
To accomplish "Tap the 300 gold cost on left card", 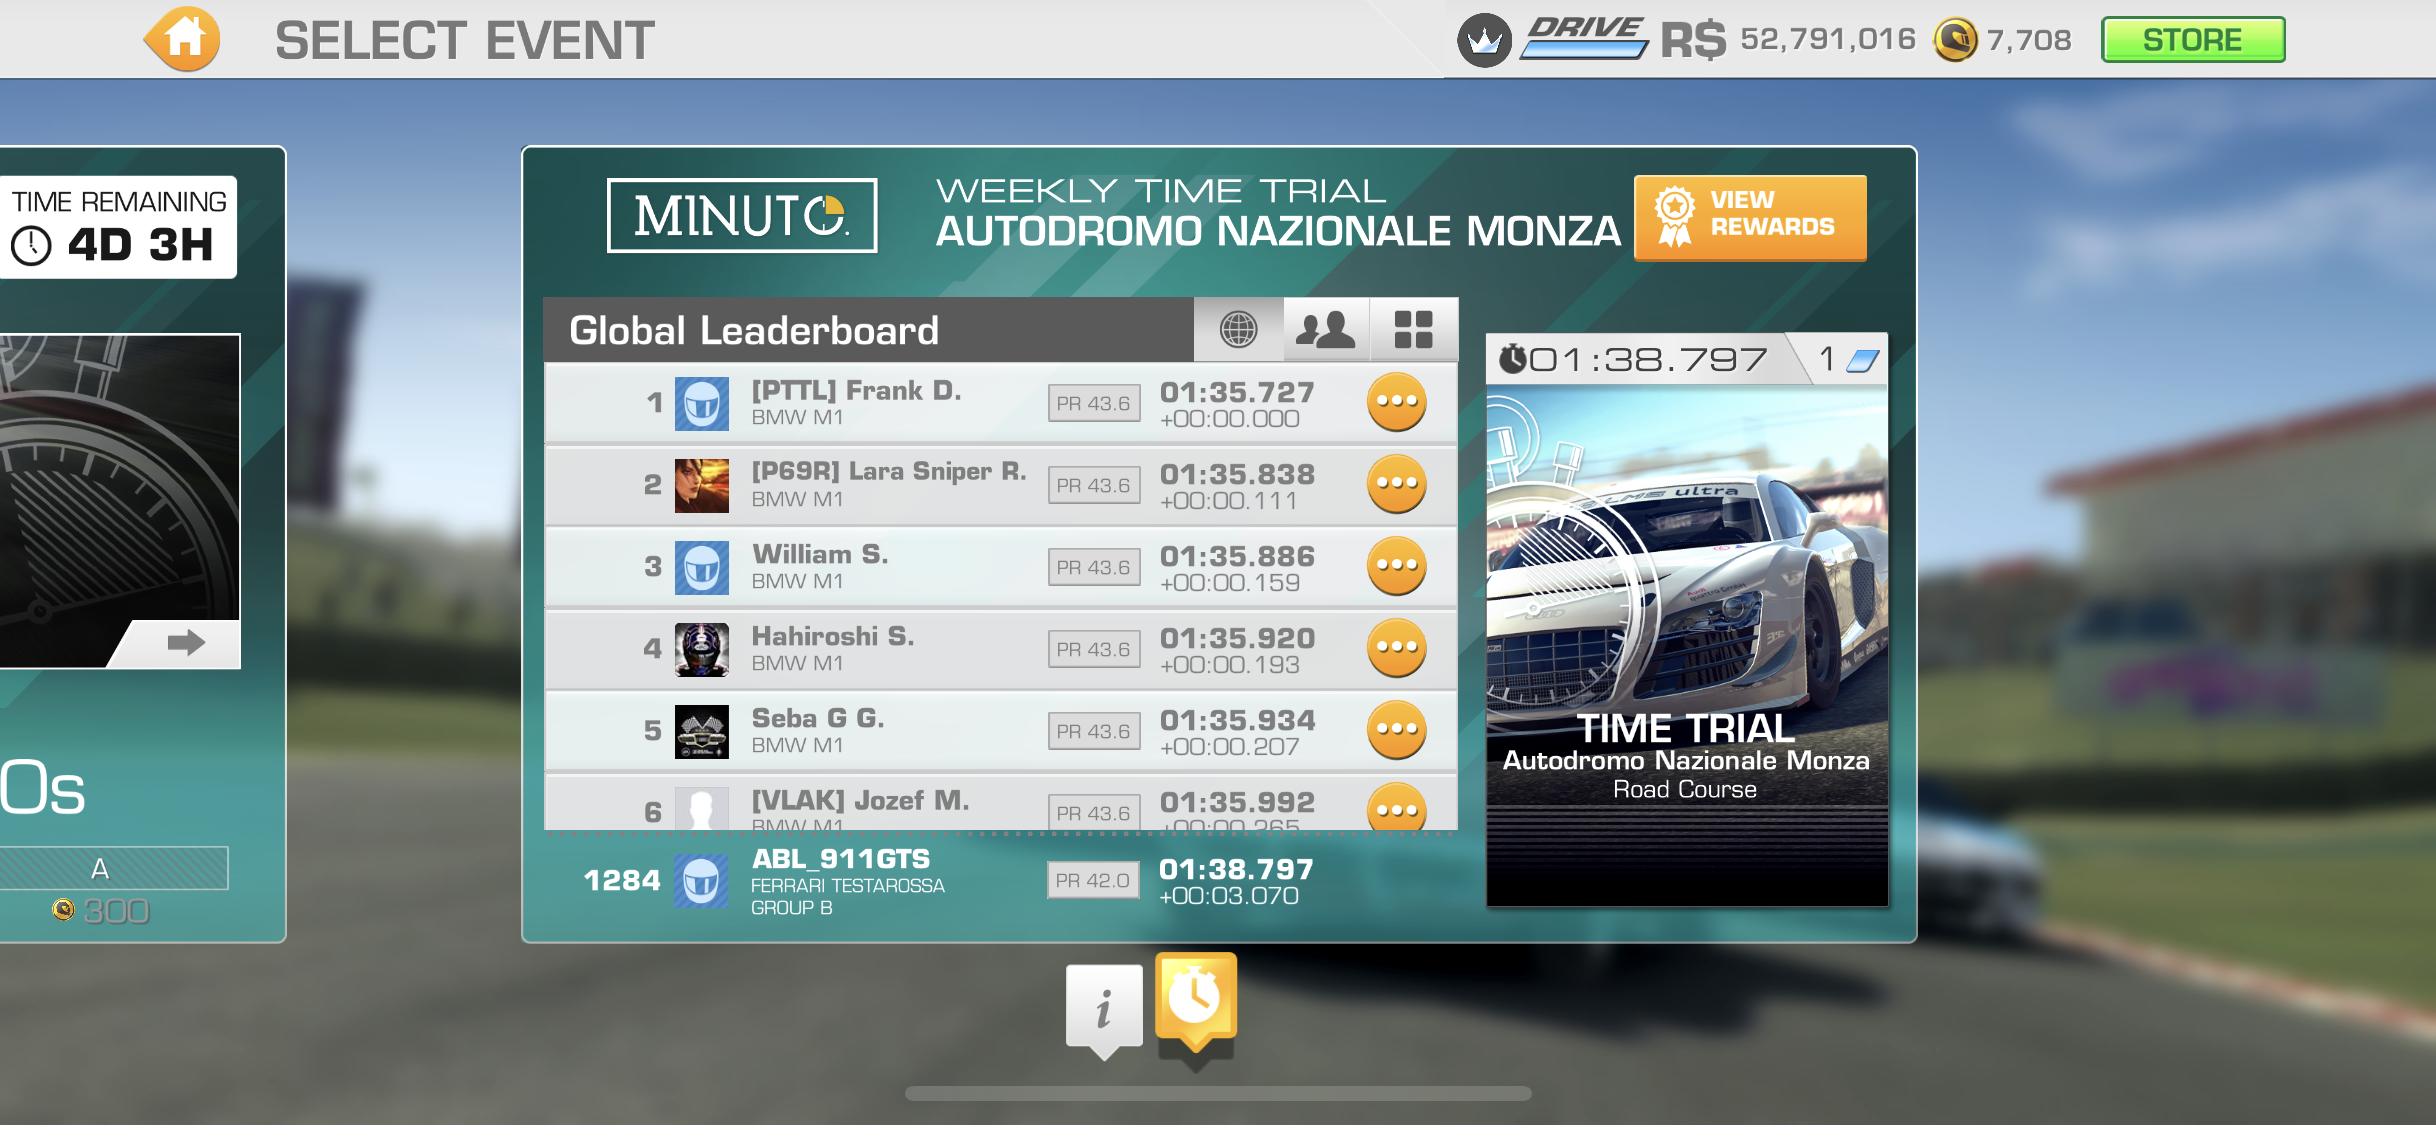I will pos(101,911).
